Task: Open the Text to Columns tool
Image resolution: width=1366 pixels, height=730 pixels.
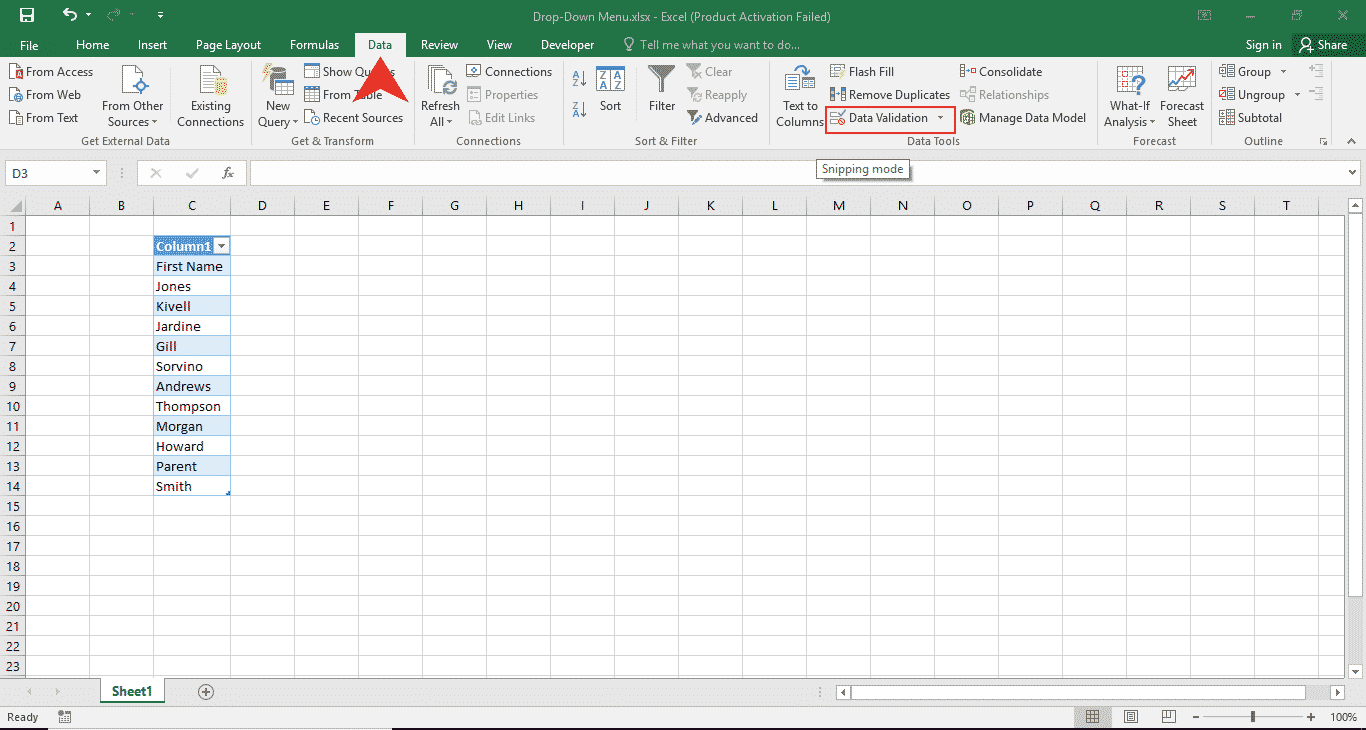Action: tap(799, 80)
